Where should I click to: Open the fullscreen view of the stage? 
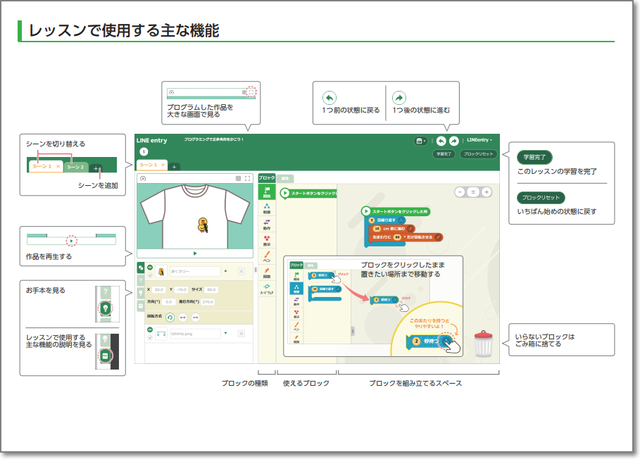tap(247, 178)
